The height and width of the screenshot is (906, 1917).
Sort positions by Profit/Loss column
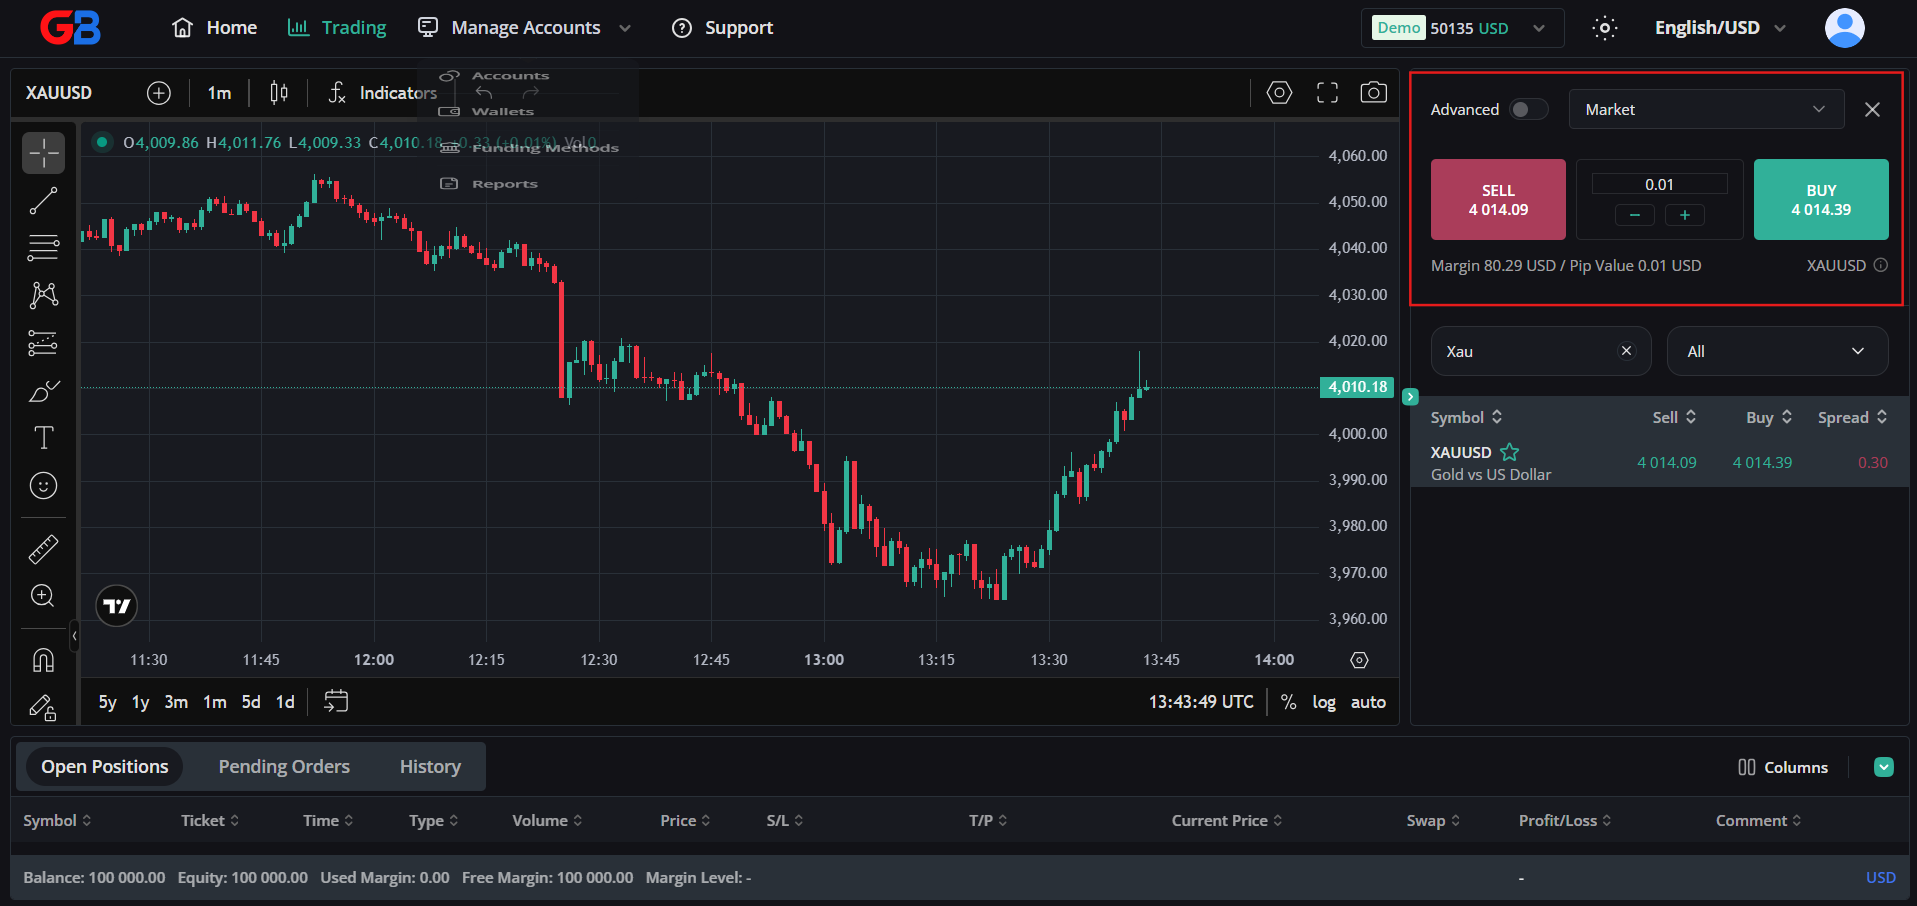1565,820
